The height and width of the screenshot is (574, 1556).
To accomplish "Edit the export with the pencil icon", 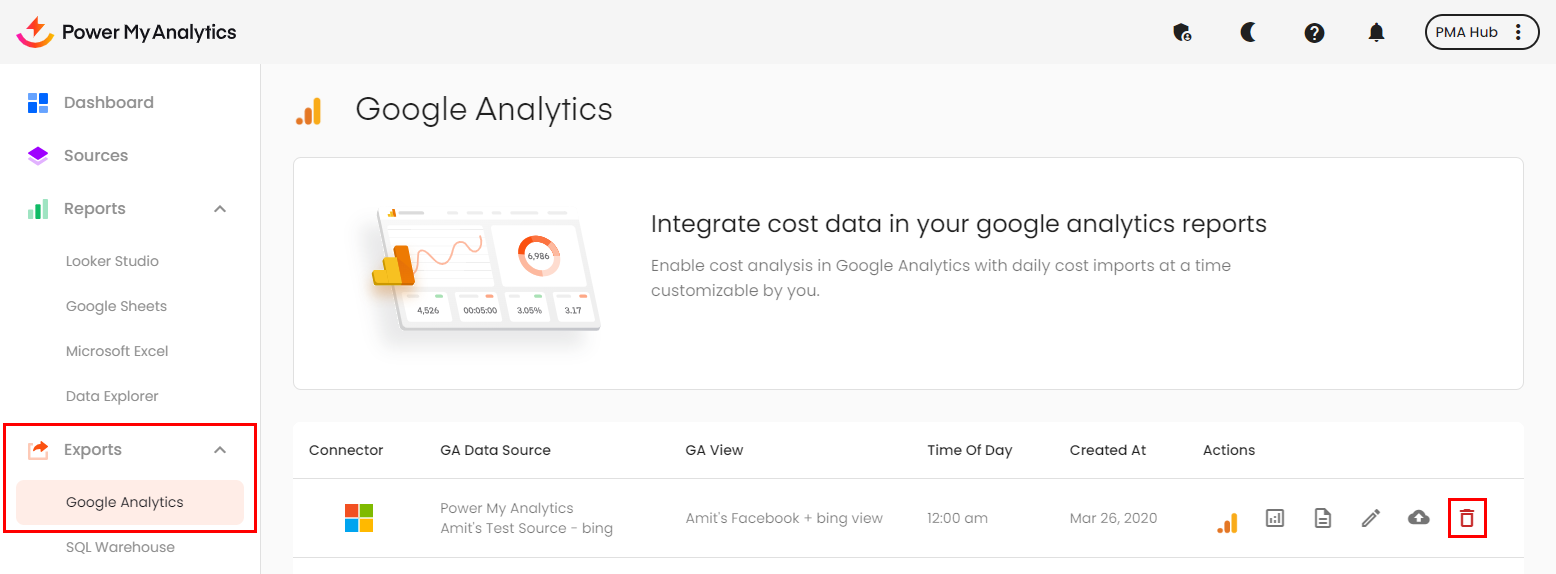I will (x=1370, y=518).
